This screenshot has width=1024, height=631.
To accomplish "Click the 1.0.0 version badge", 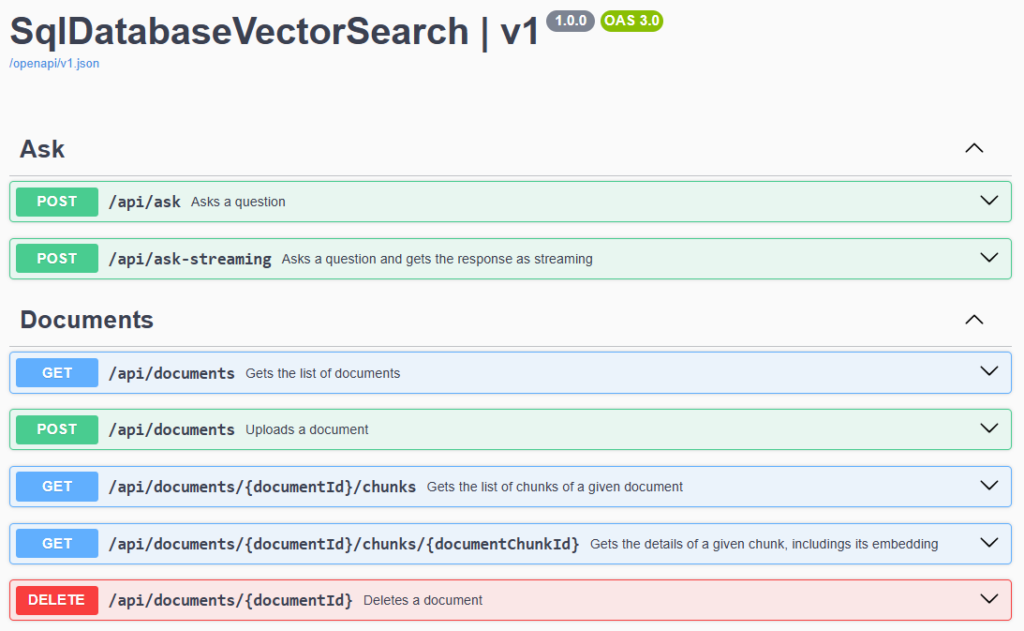I will [x=569, y=20].
